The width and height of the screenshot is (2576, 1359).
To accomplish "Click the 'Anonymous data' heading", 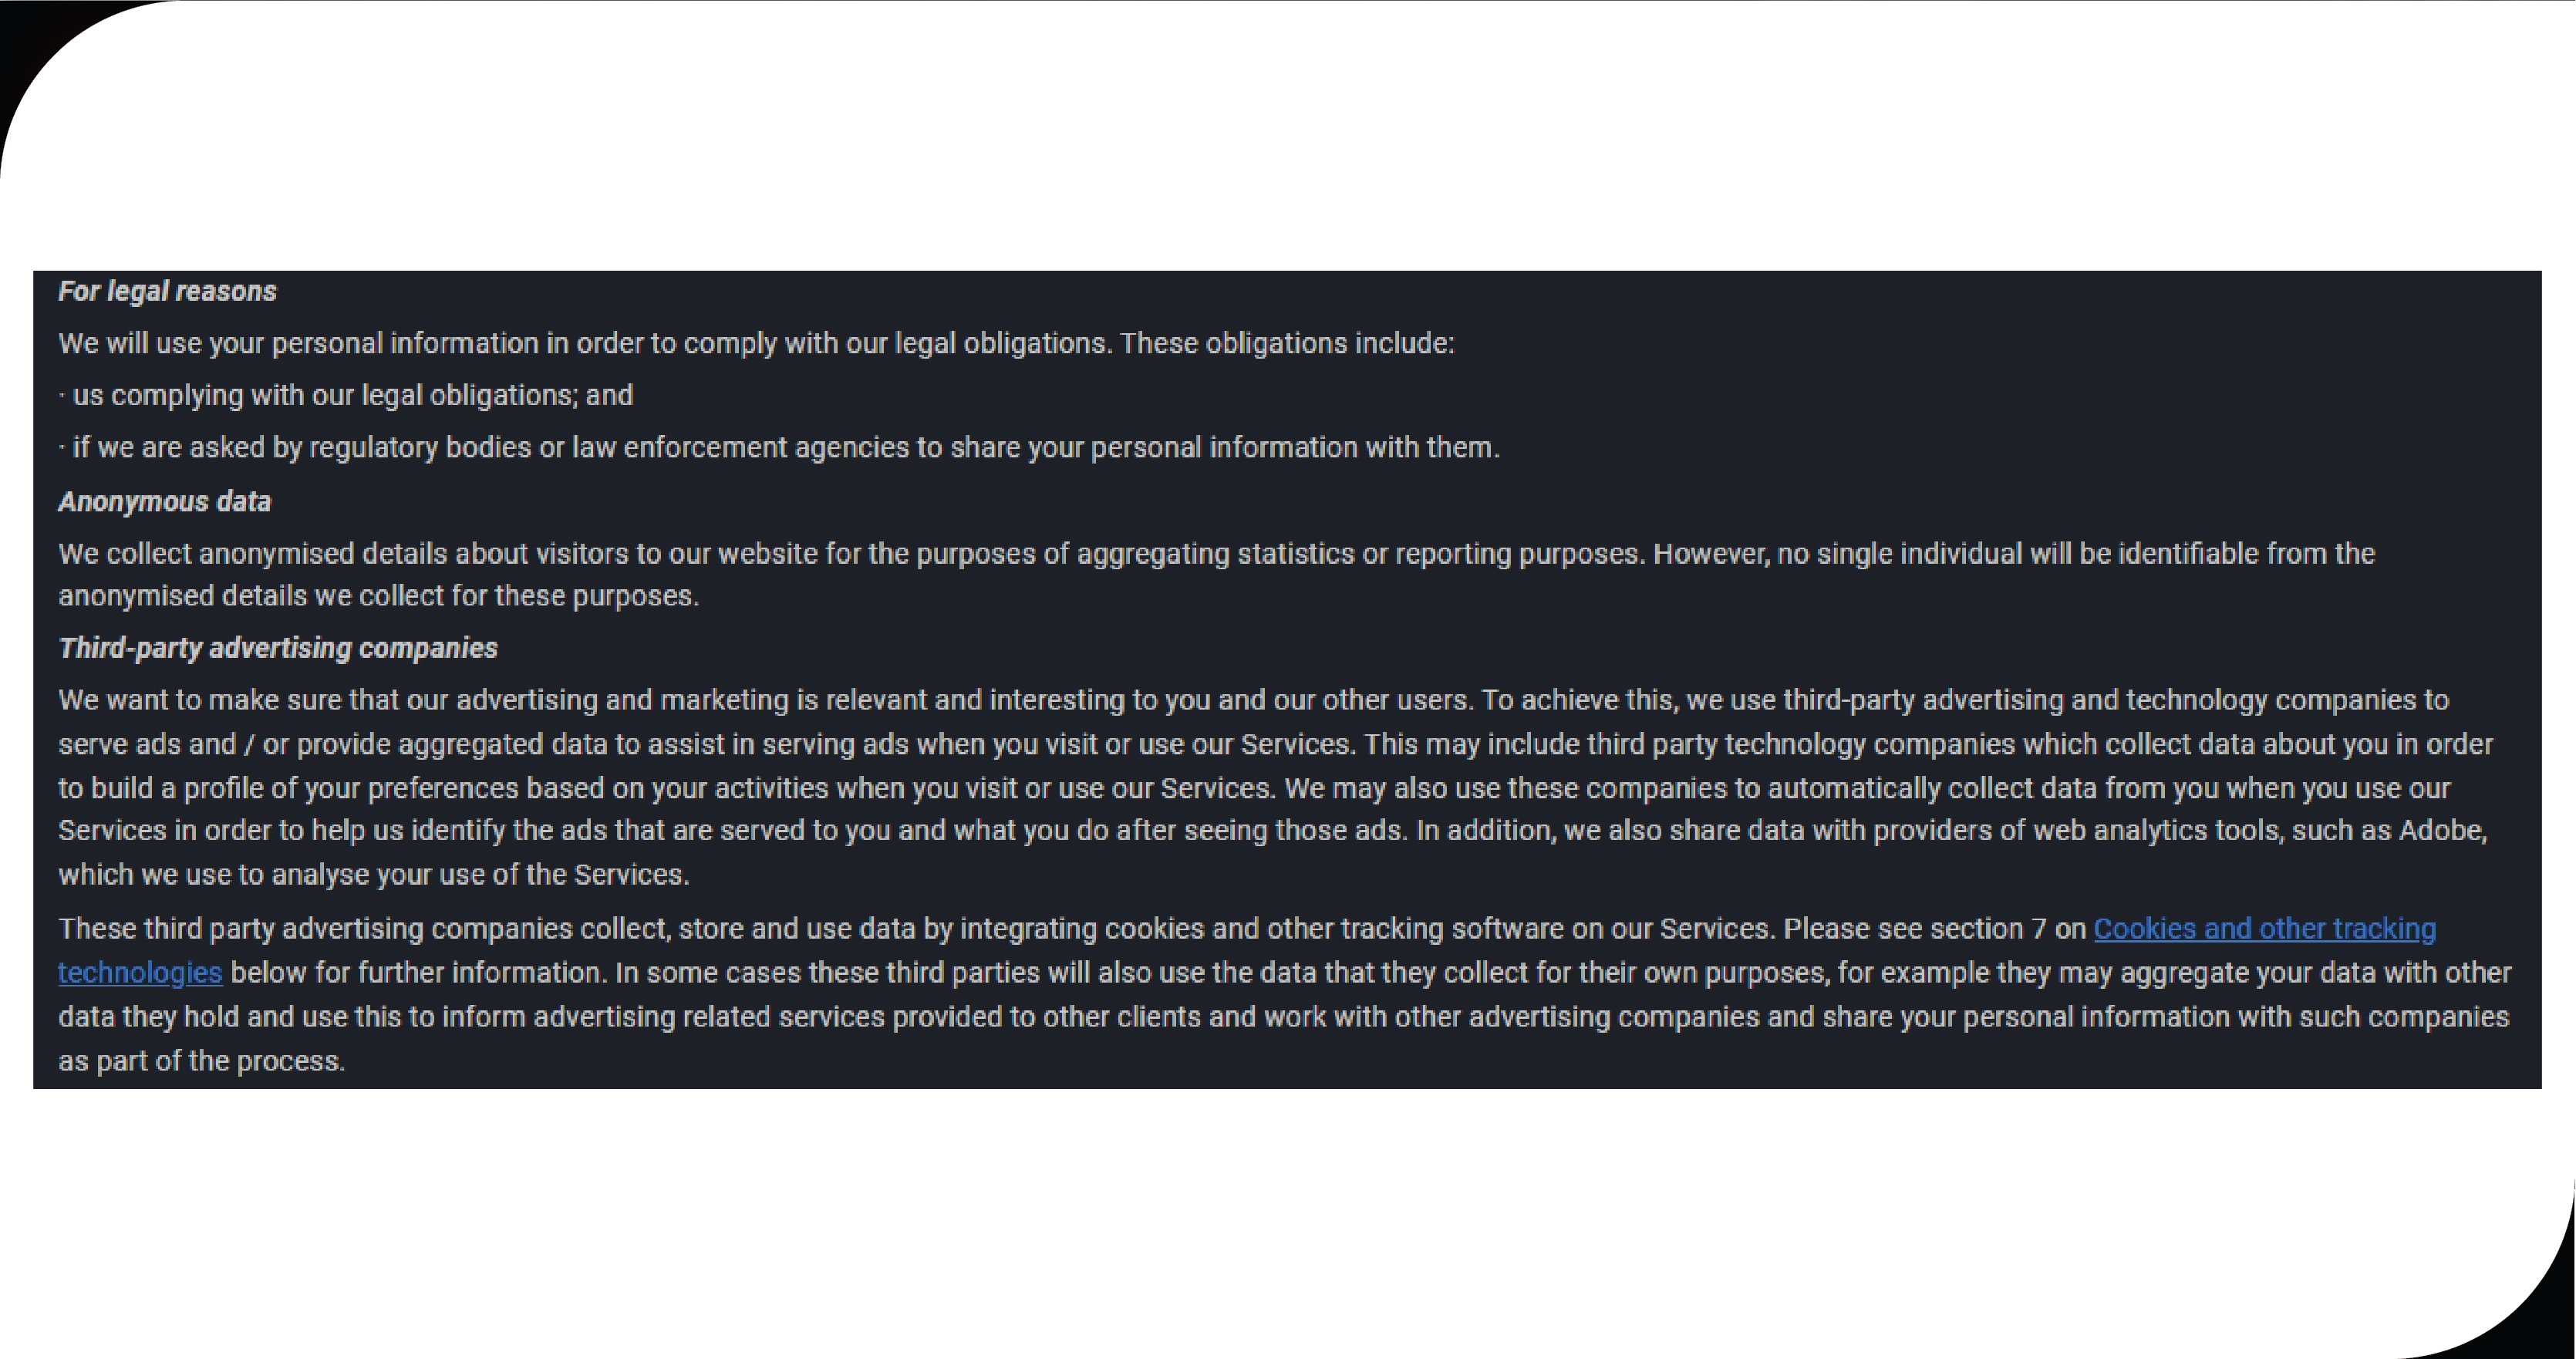I will tap(165, 501).
